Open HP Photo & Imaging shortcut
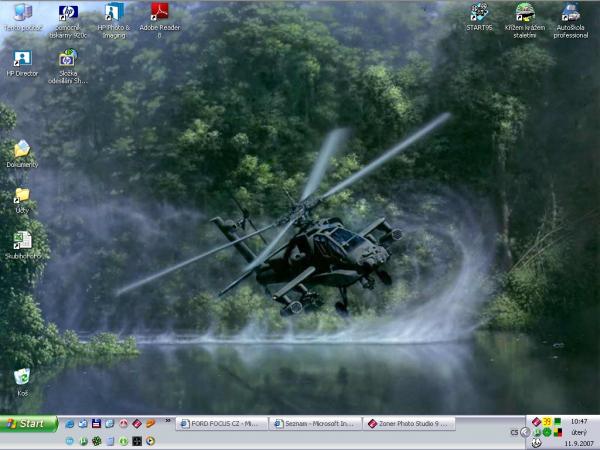 113,13
